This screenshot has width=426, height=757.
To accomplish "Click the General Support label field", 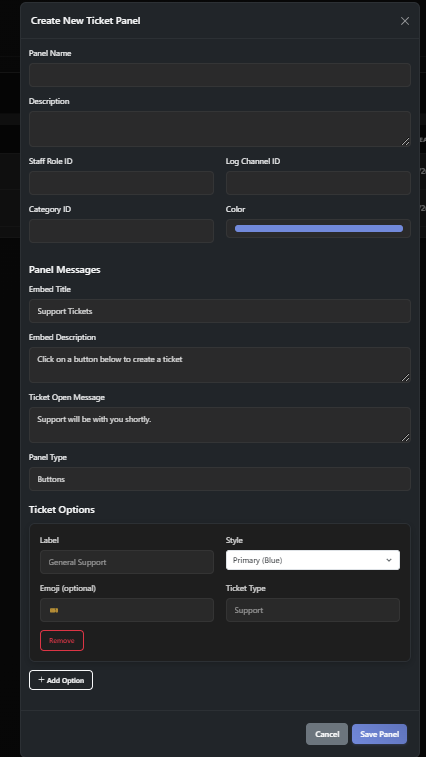I will 127,562.
